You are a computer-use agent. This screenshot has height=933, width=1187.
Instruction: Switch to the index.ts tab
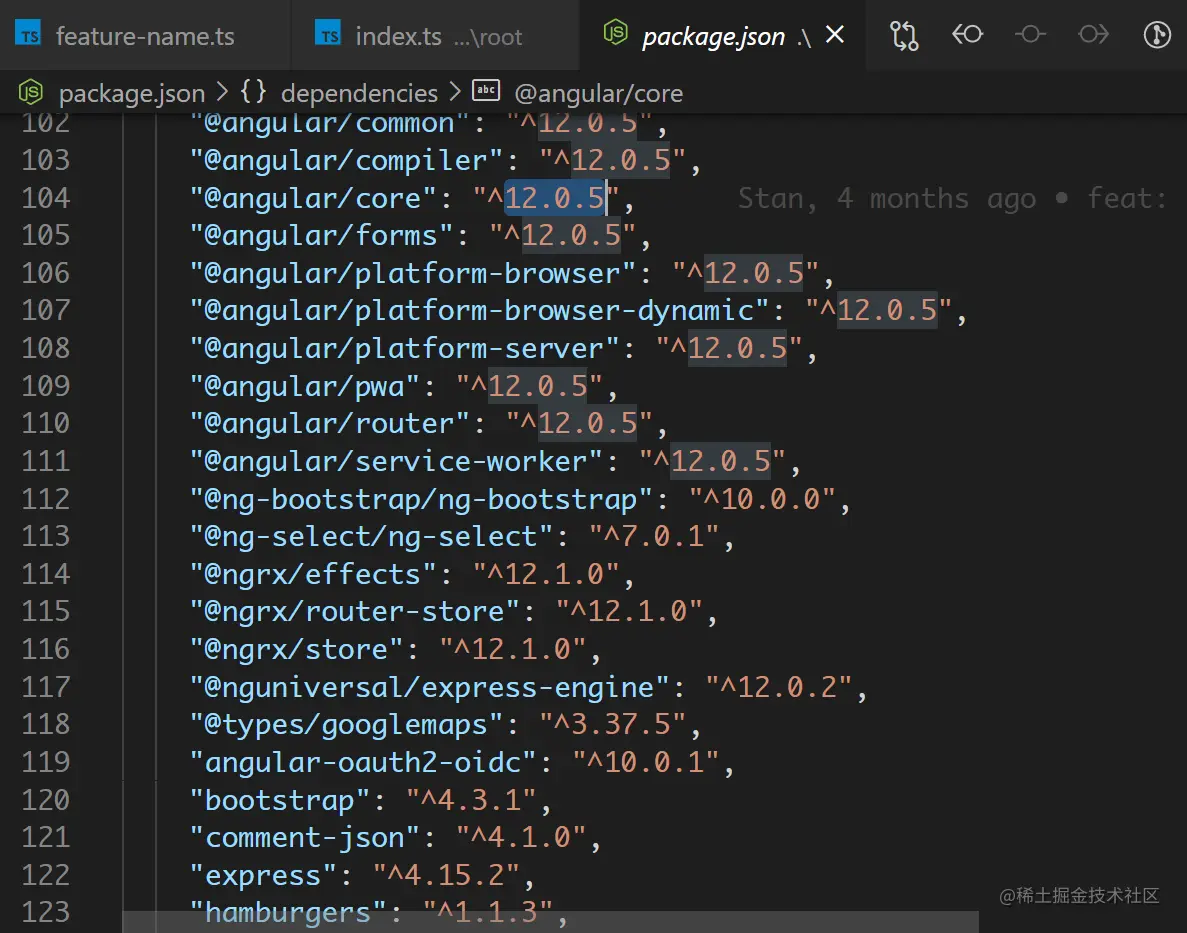point(401,35)
